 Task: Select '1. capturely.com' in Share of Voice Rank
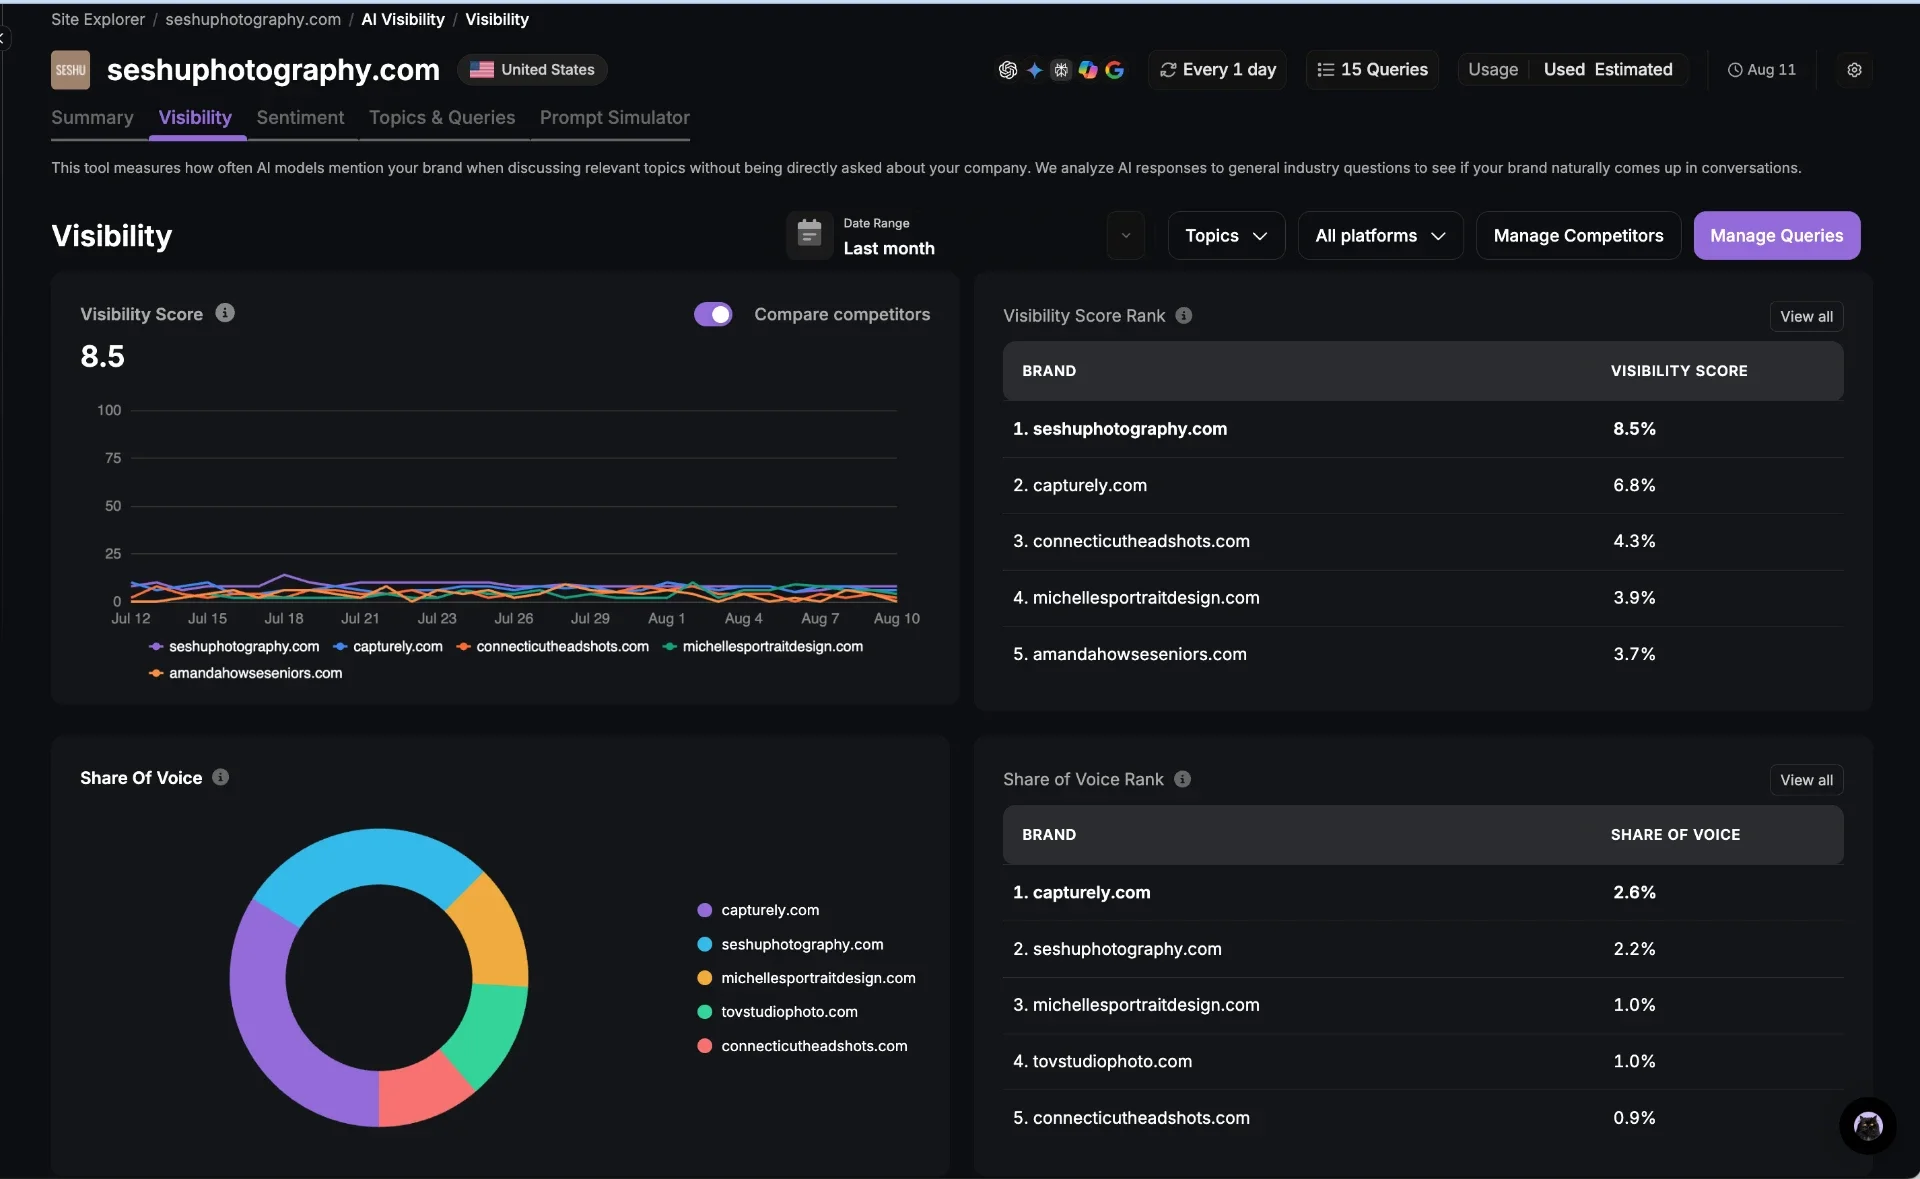tap(1423, 893)
